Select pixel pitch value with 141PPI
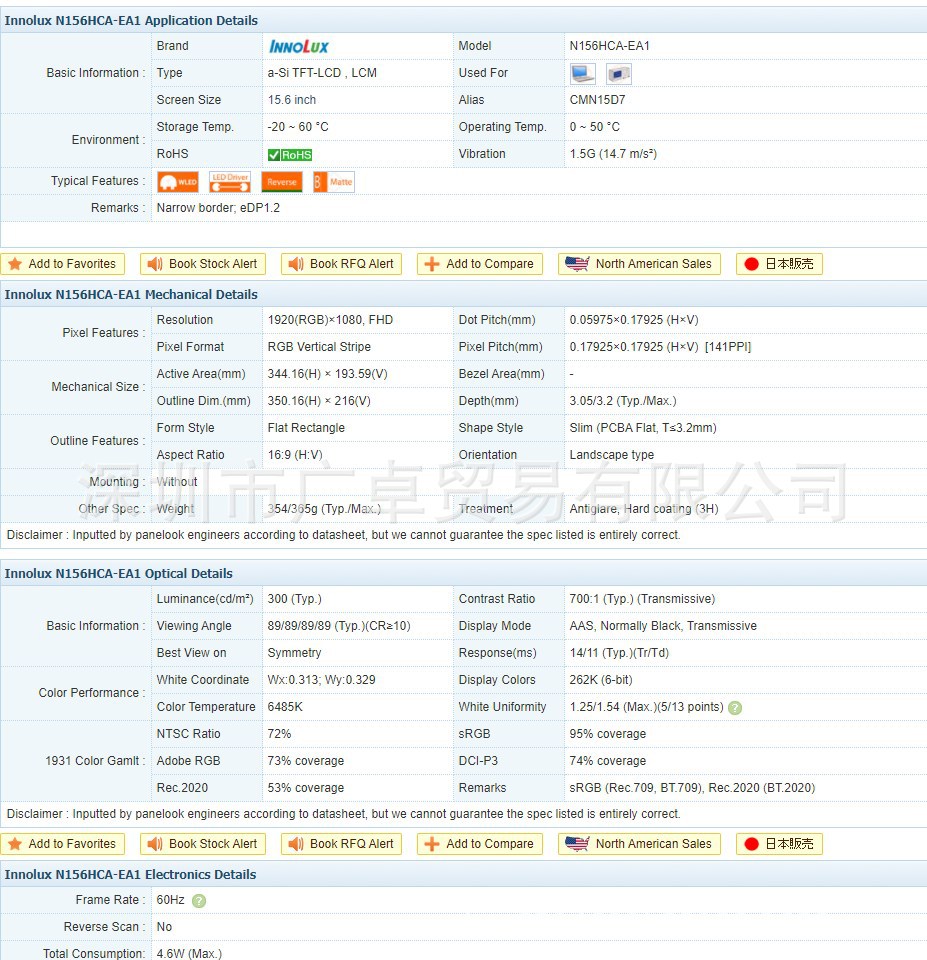Viewport: 927px width, 960px height. pos(660,347)
